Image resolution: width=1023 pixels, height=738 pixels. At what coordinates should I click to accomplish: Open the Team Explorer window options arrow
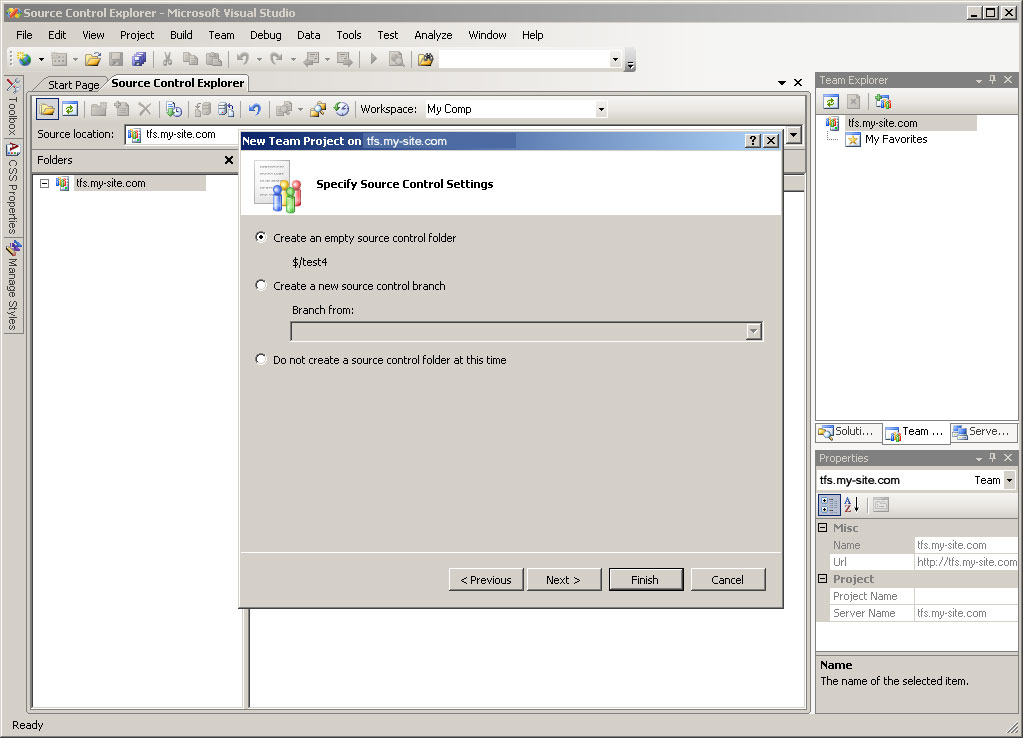click(x=979, y=80)
